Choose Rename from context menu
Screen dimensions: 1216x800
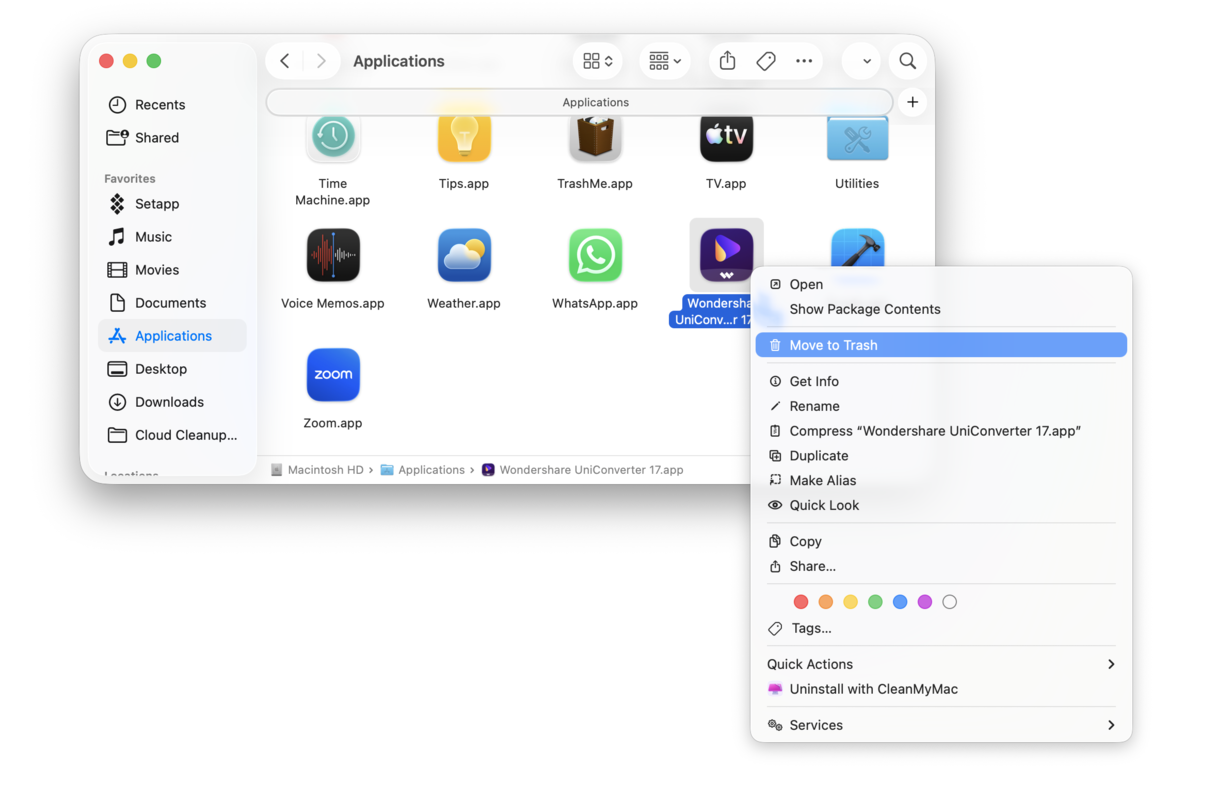(941, 406)
